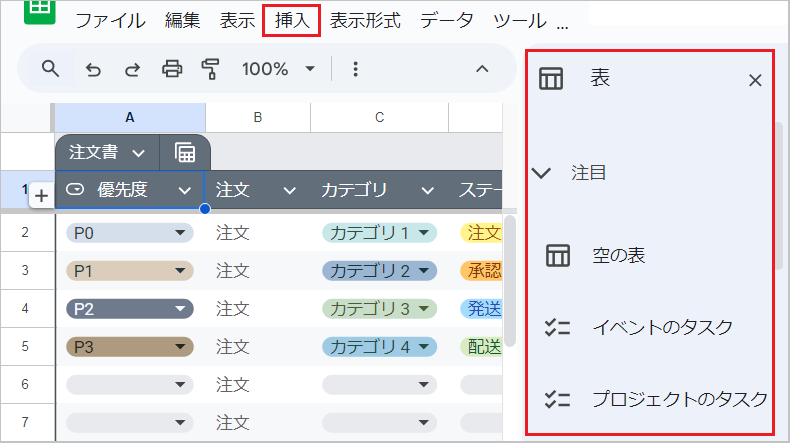Open the 表示形式 menu
Screen dimensions: 791x445
[365, 21]
